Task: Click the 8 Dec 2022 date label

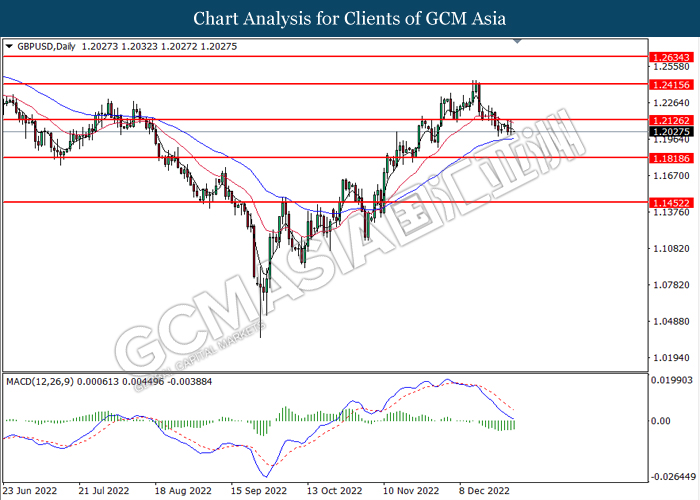Action: (484, 491)
